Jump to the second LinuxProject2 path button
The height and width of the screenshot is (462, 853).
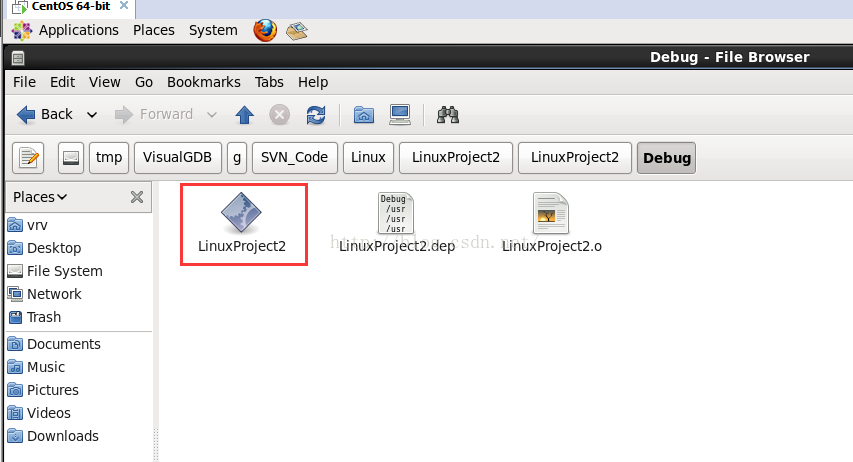click(575, 158)
